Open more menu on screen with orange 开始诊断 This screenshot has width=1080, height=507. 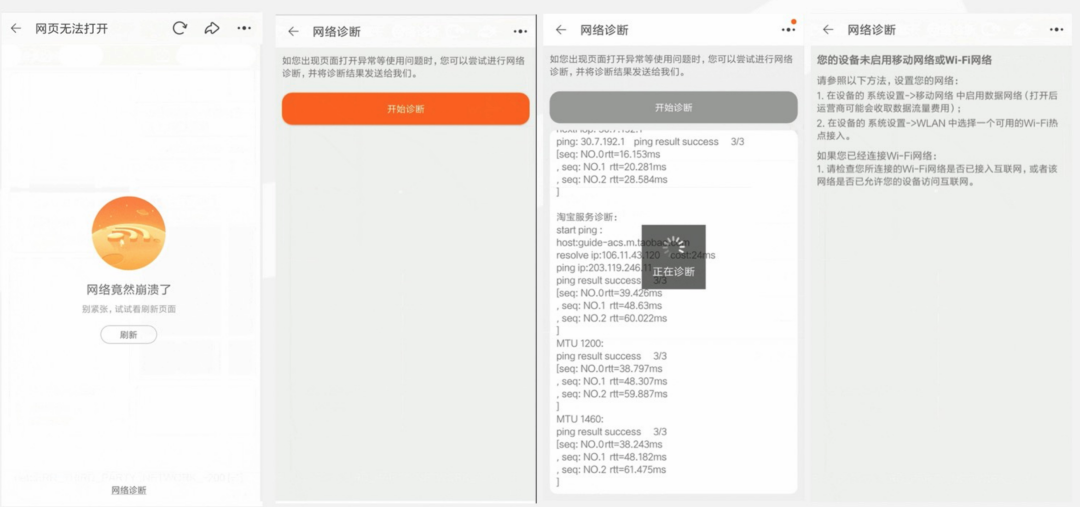(520, 31)
